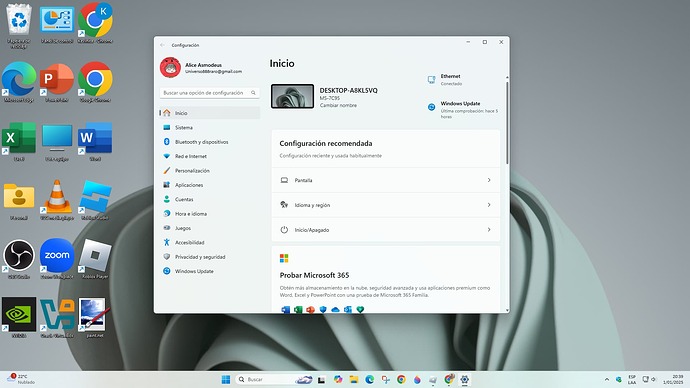Open Accesibilidad settings

coord(209,242)
